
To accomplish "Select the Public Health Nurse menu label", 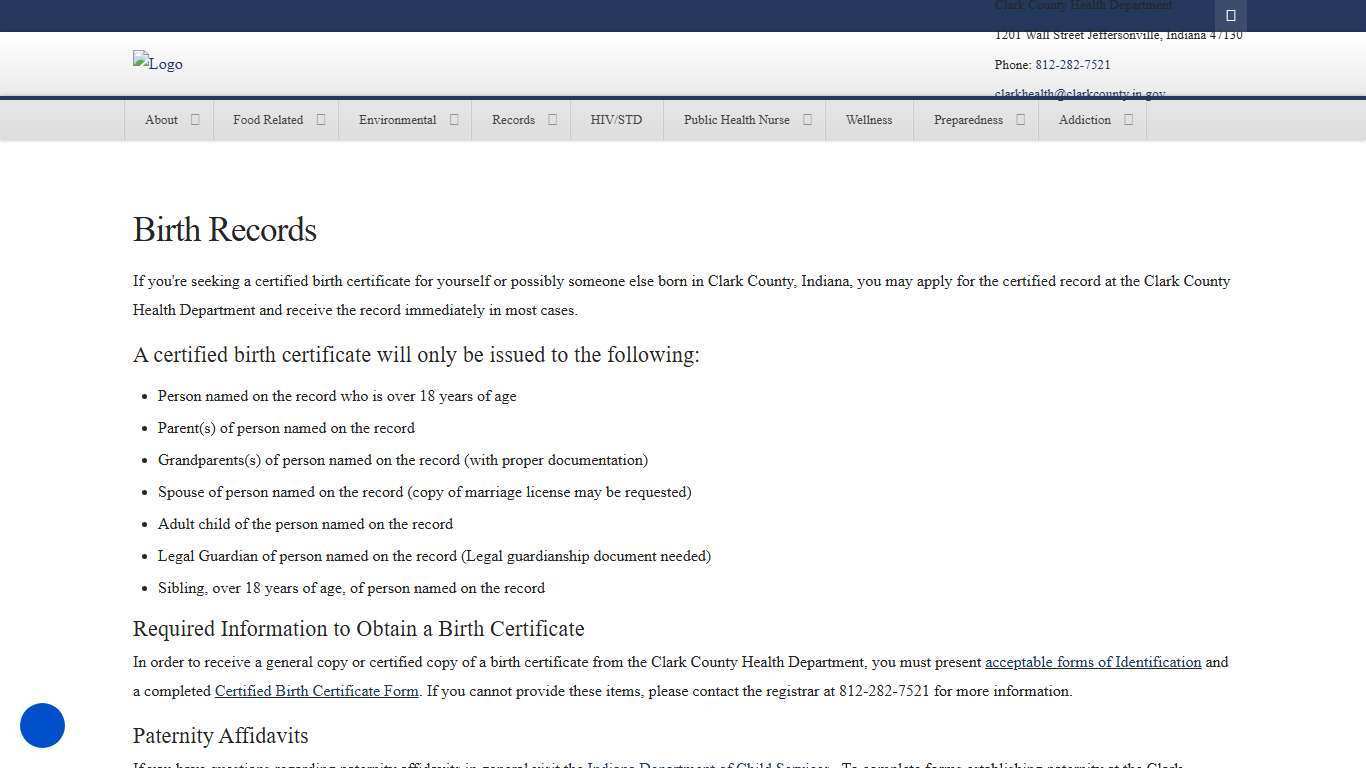I will point(736,120).
